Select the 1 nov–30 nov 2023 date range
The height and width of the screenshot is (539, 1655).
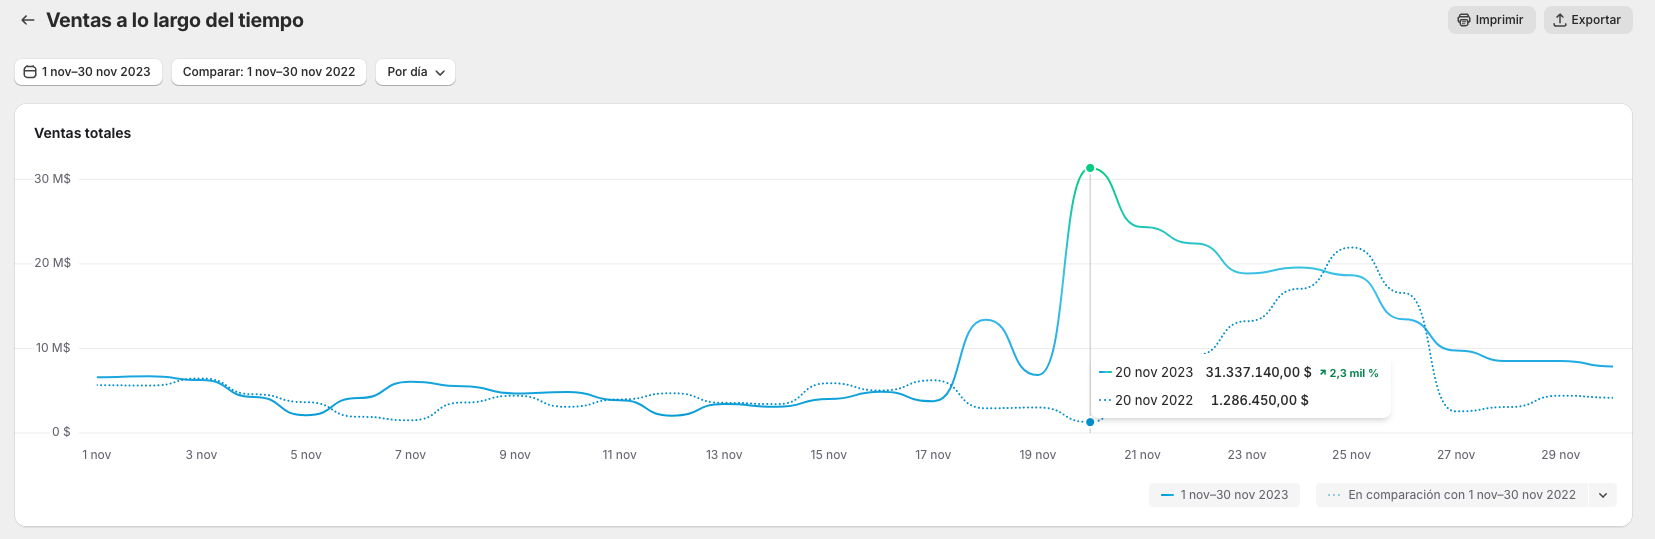point(88,72)
